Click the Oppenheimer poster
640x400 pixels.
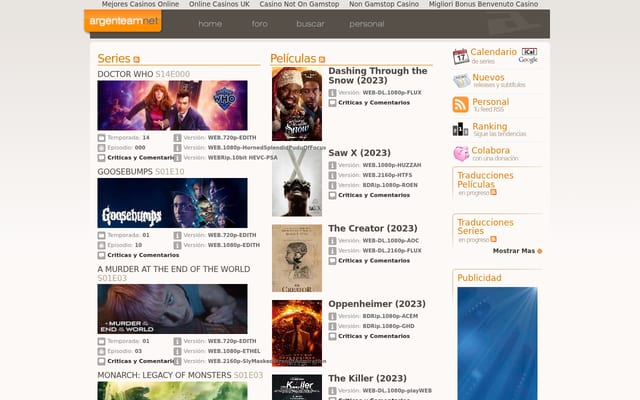point(297,333)
